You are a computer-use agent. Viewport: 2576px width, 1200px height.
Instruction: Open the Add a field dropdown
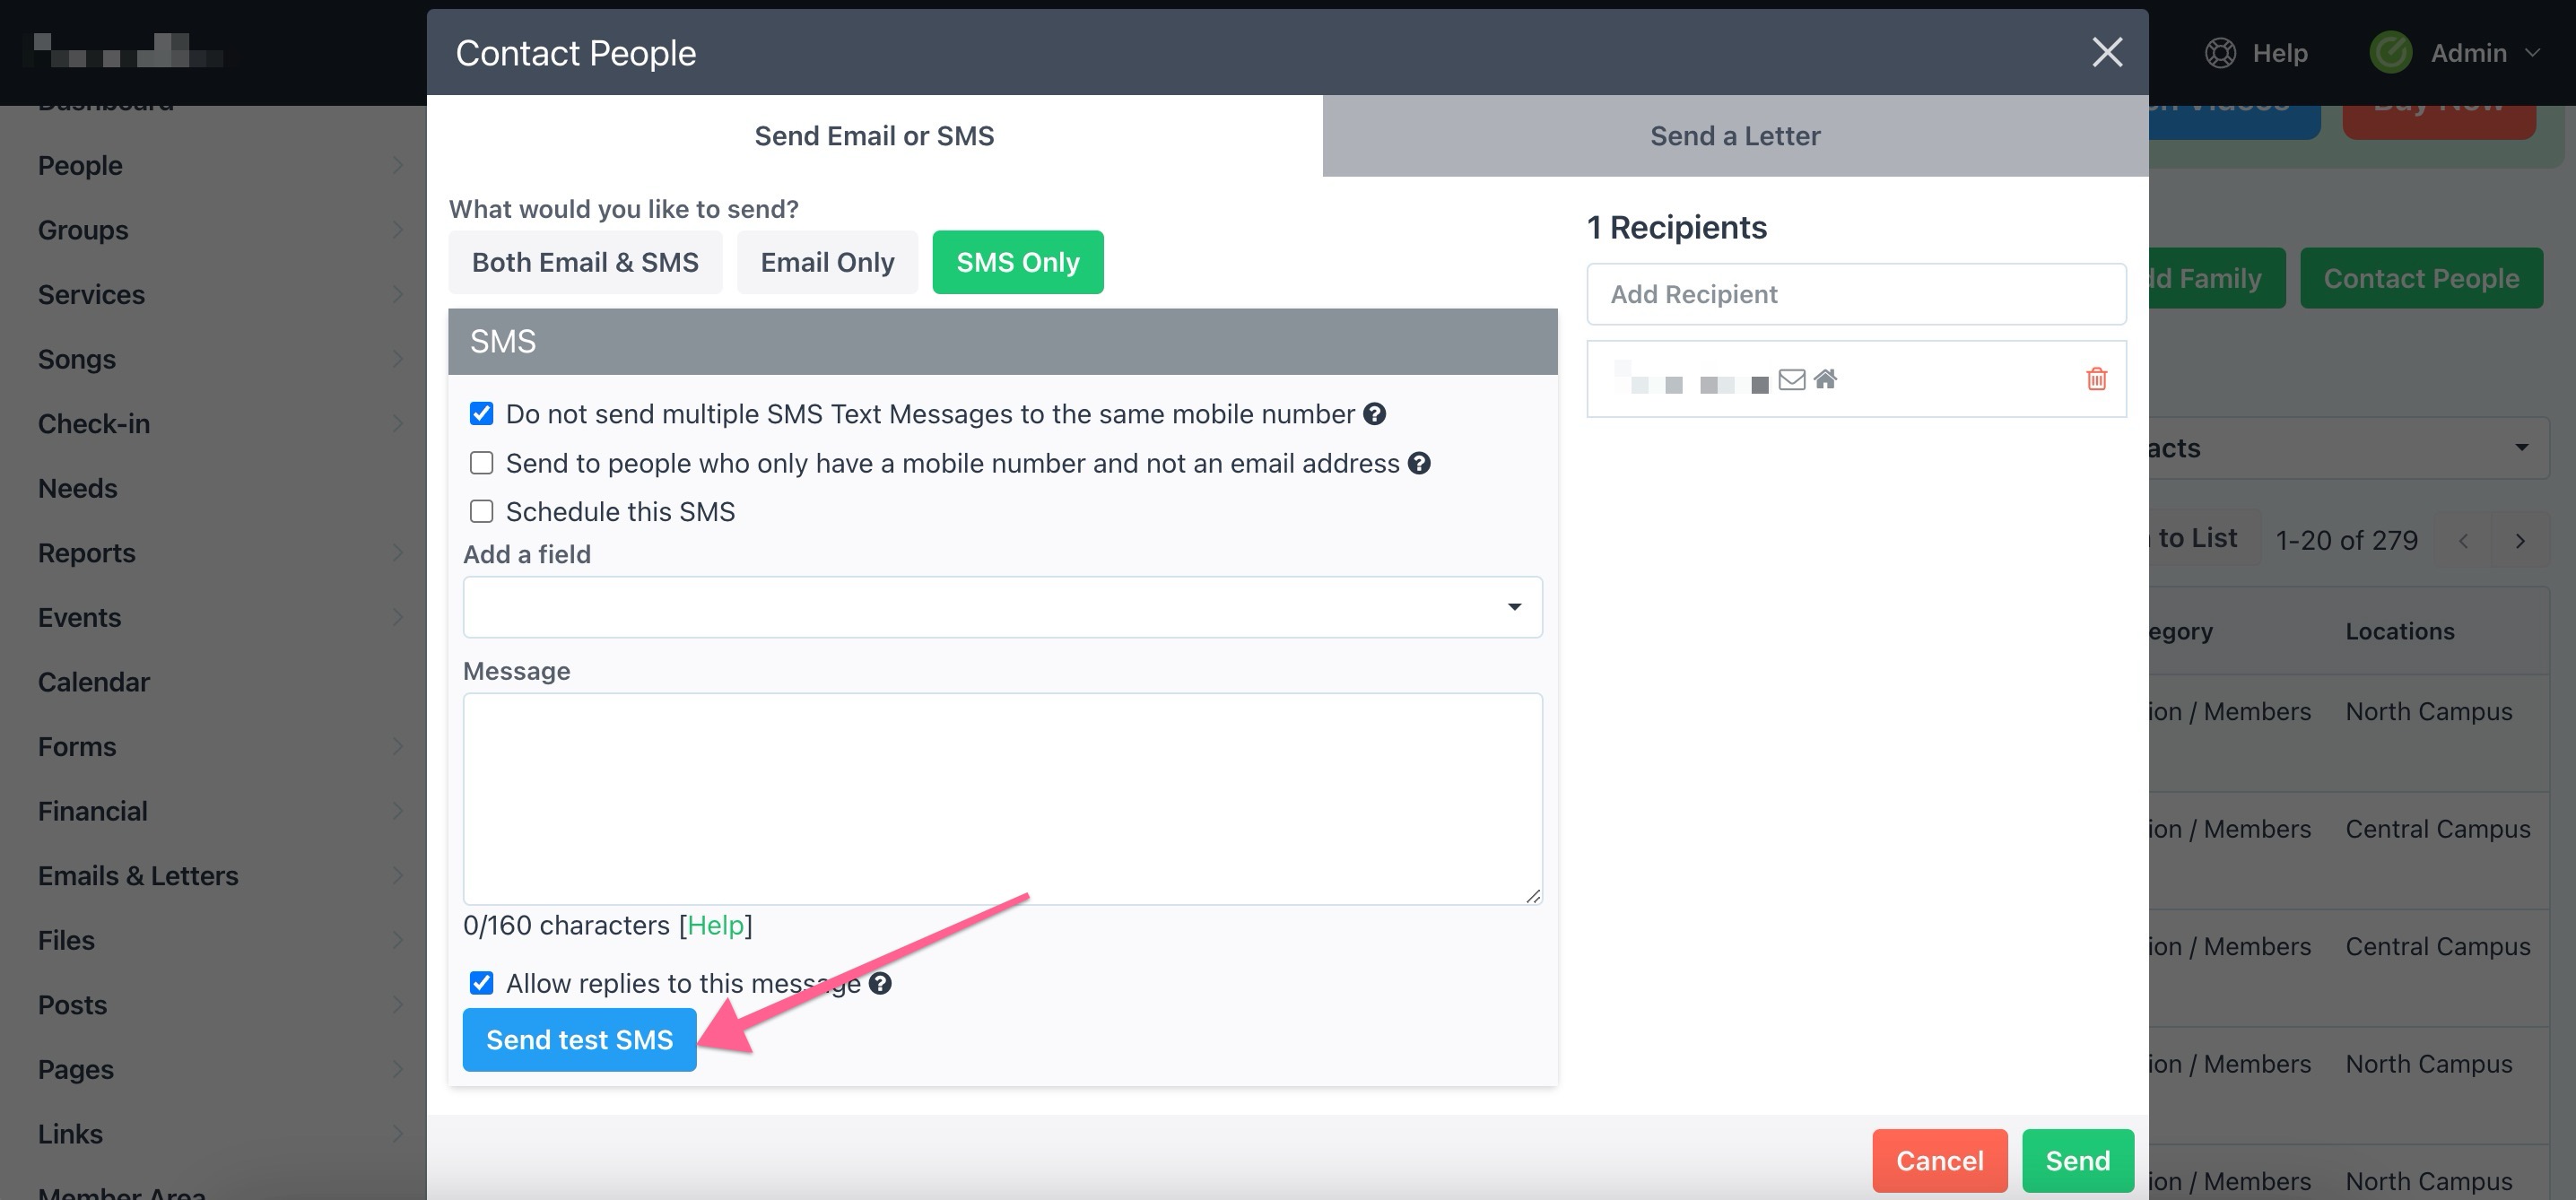1002,606
